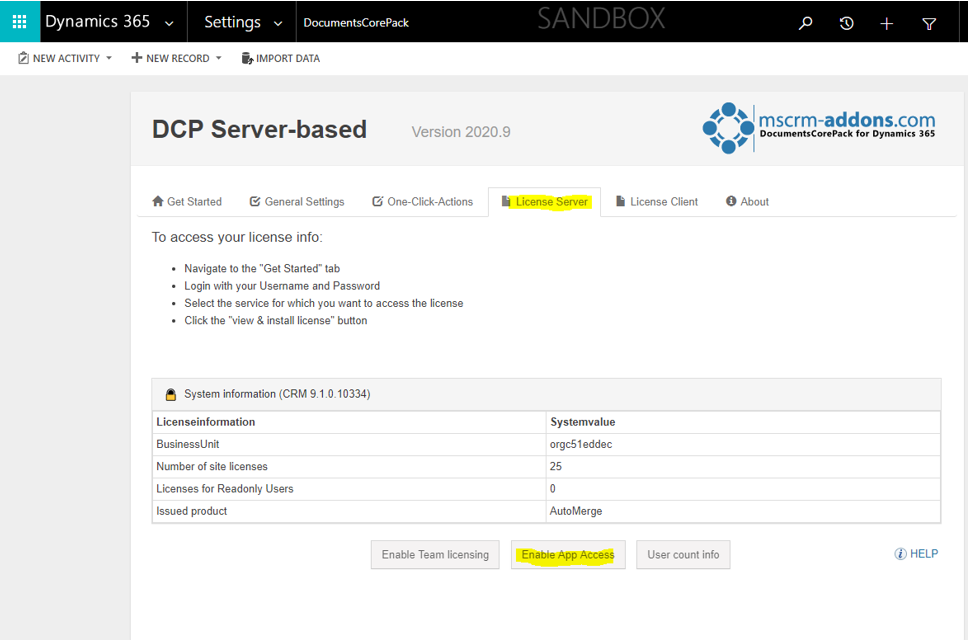
Task: Open the advanced find funnel icon
Action: 928,24
